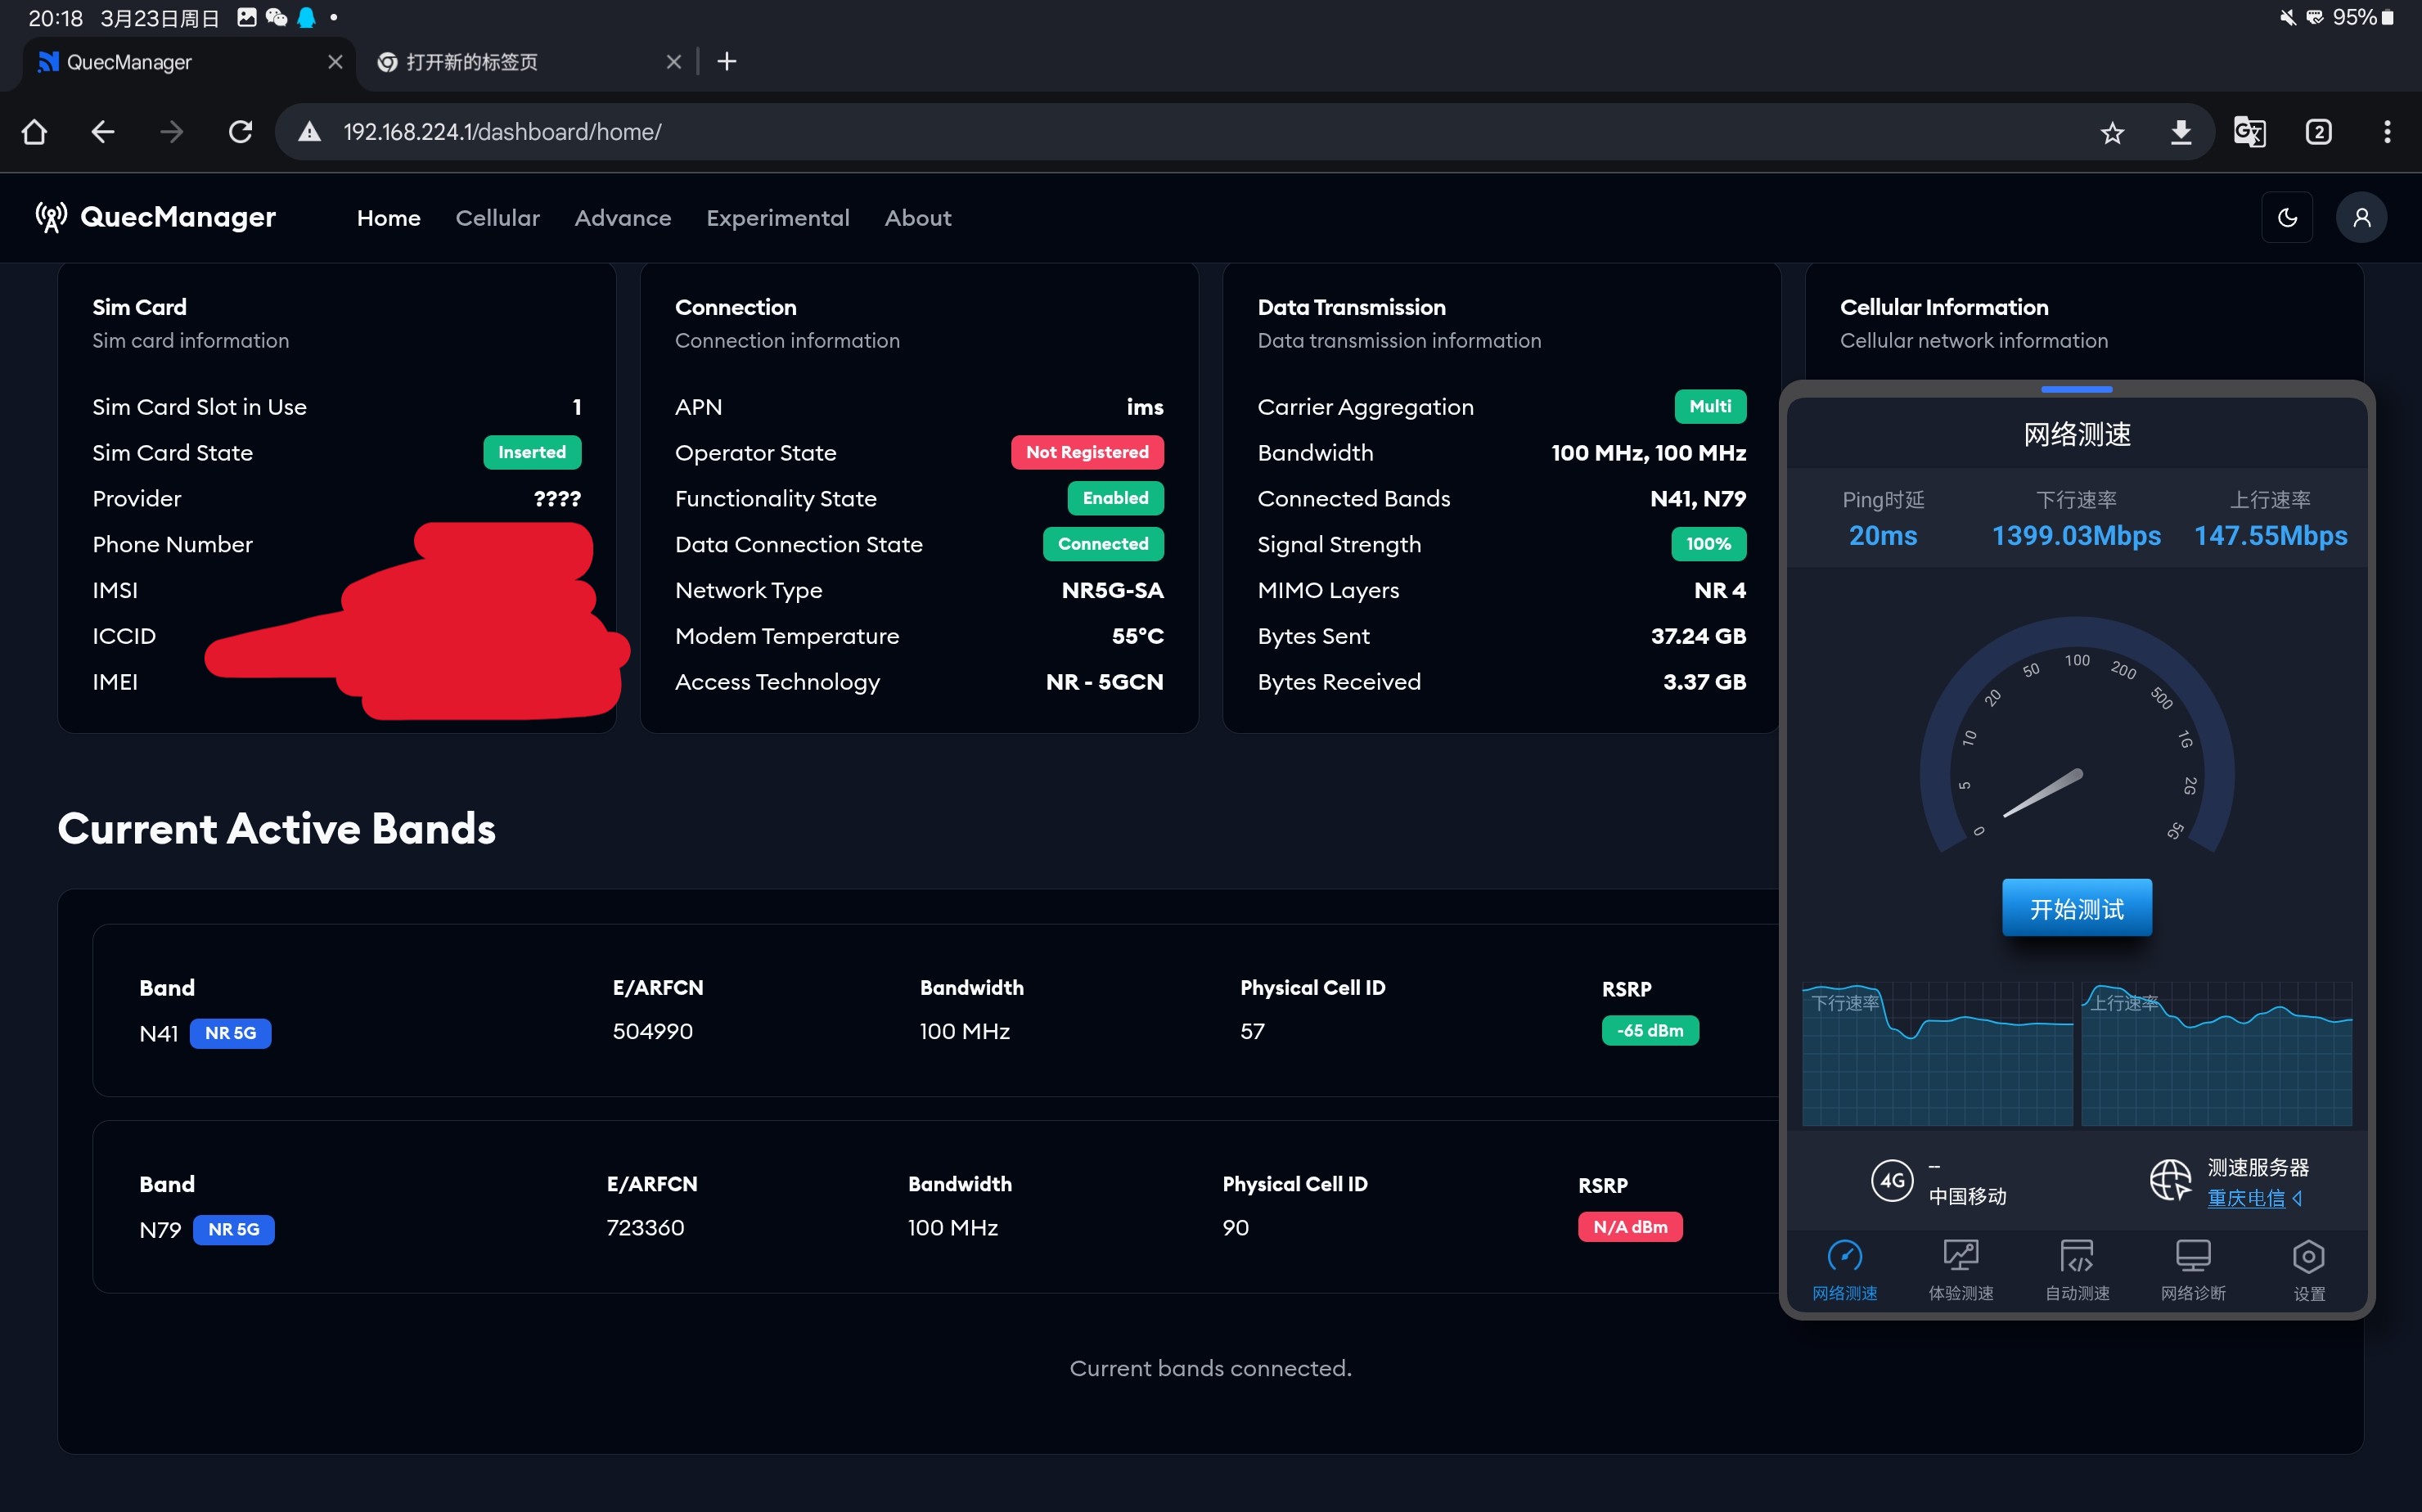
Task: Open the Advance navigation menu
Action: pyautogui.click(x=623, y=218)
